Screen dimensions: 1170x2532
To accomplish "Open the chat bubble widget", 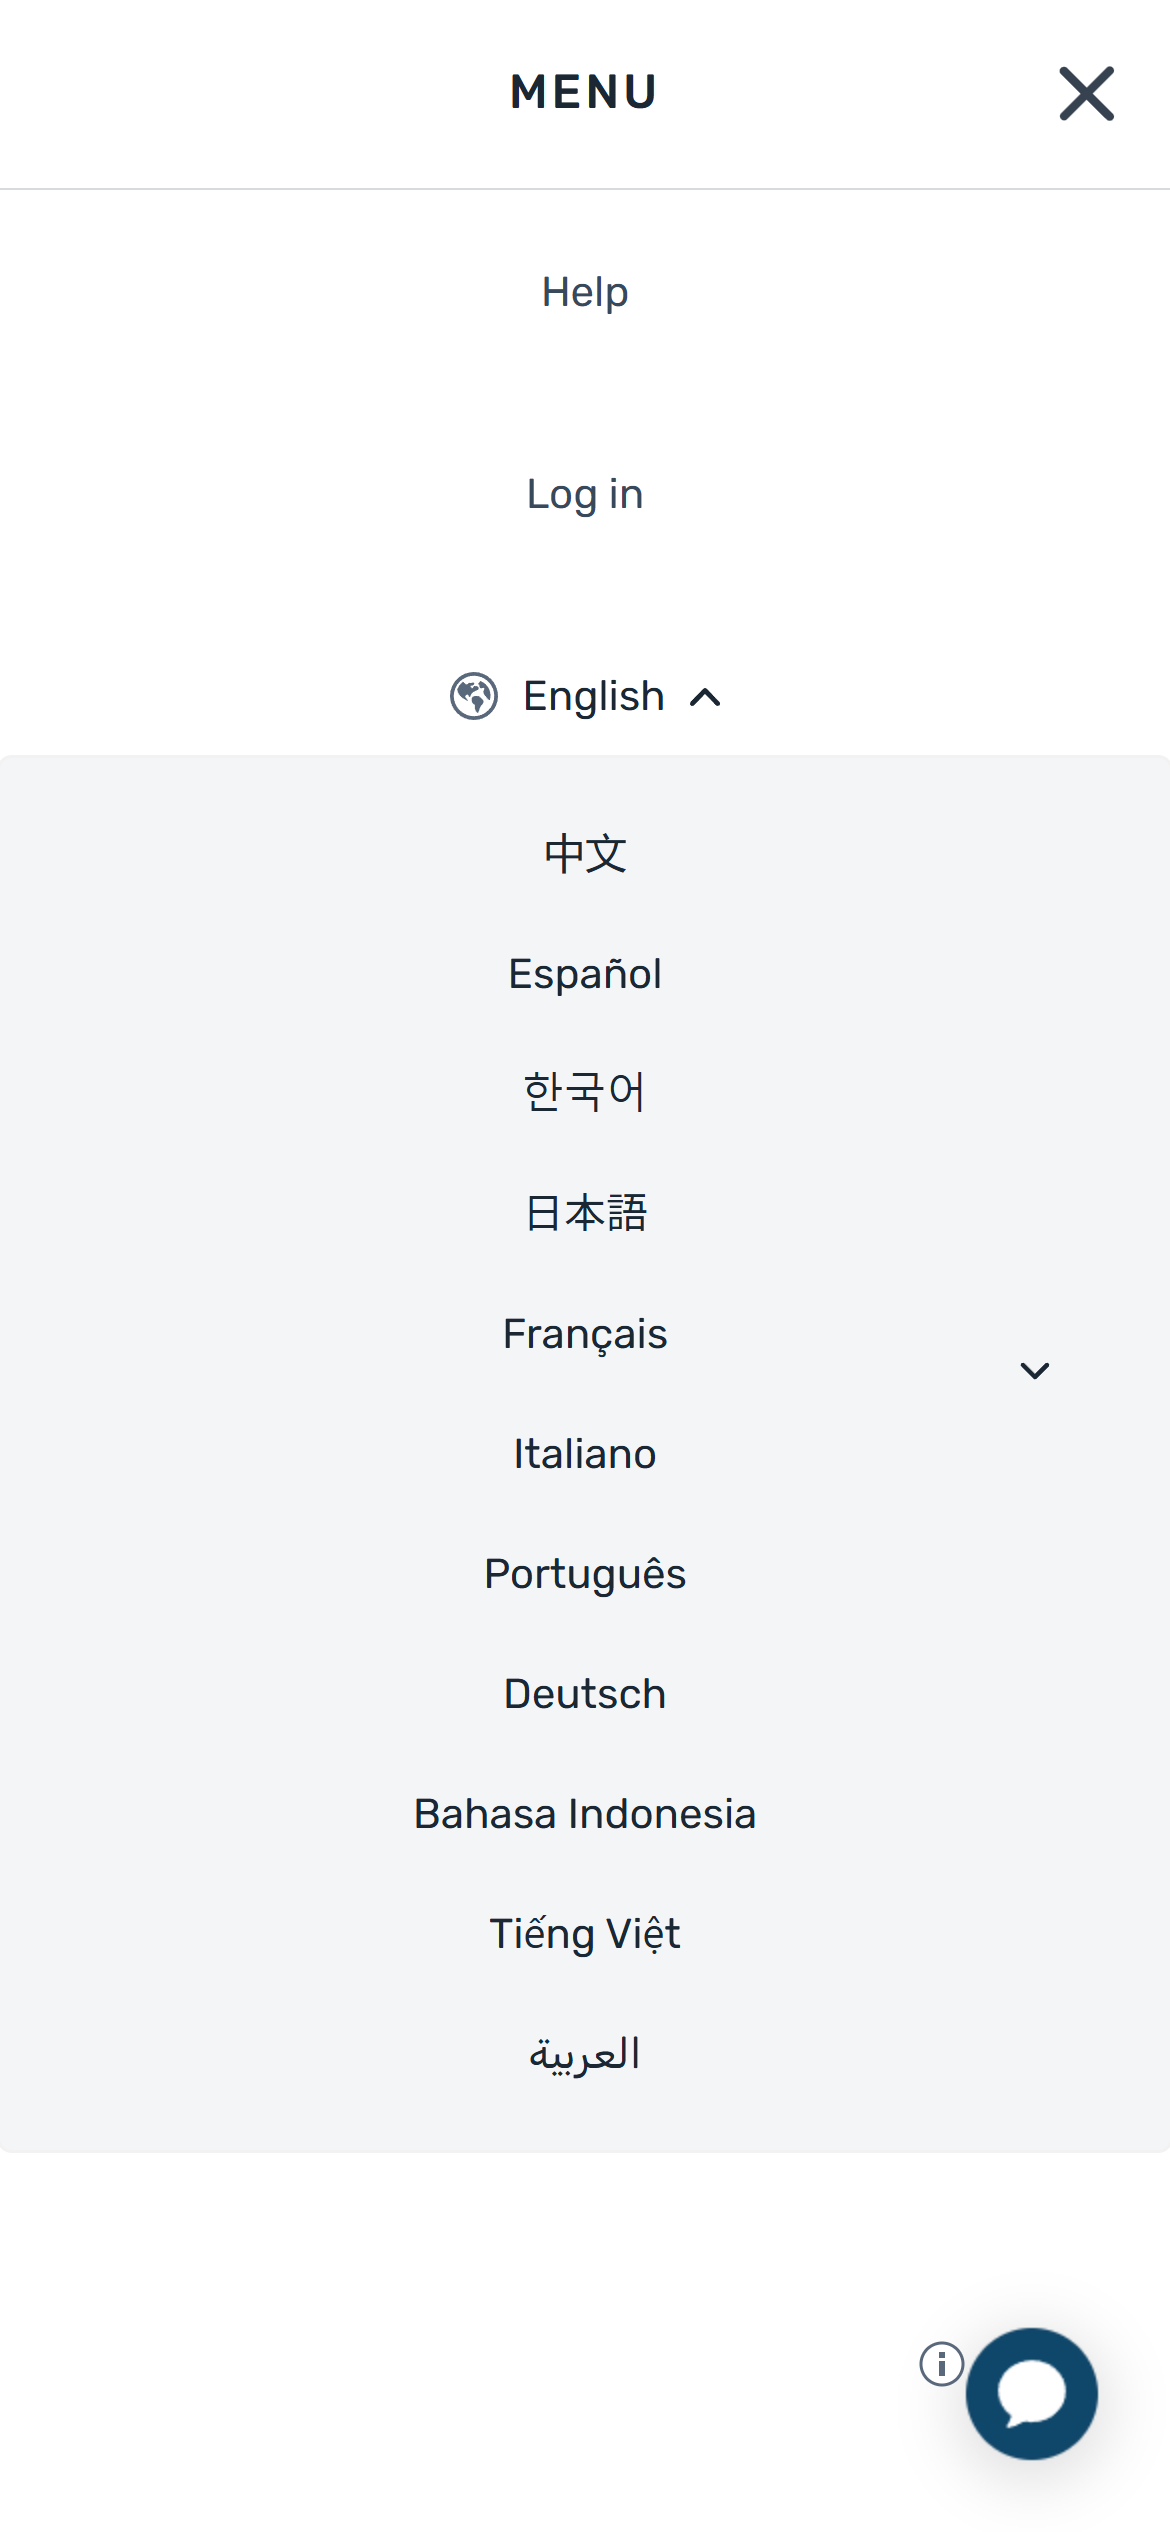I will coord(1031,2393).
